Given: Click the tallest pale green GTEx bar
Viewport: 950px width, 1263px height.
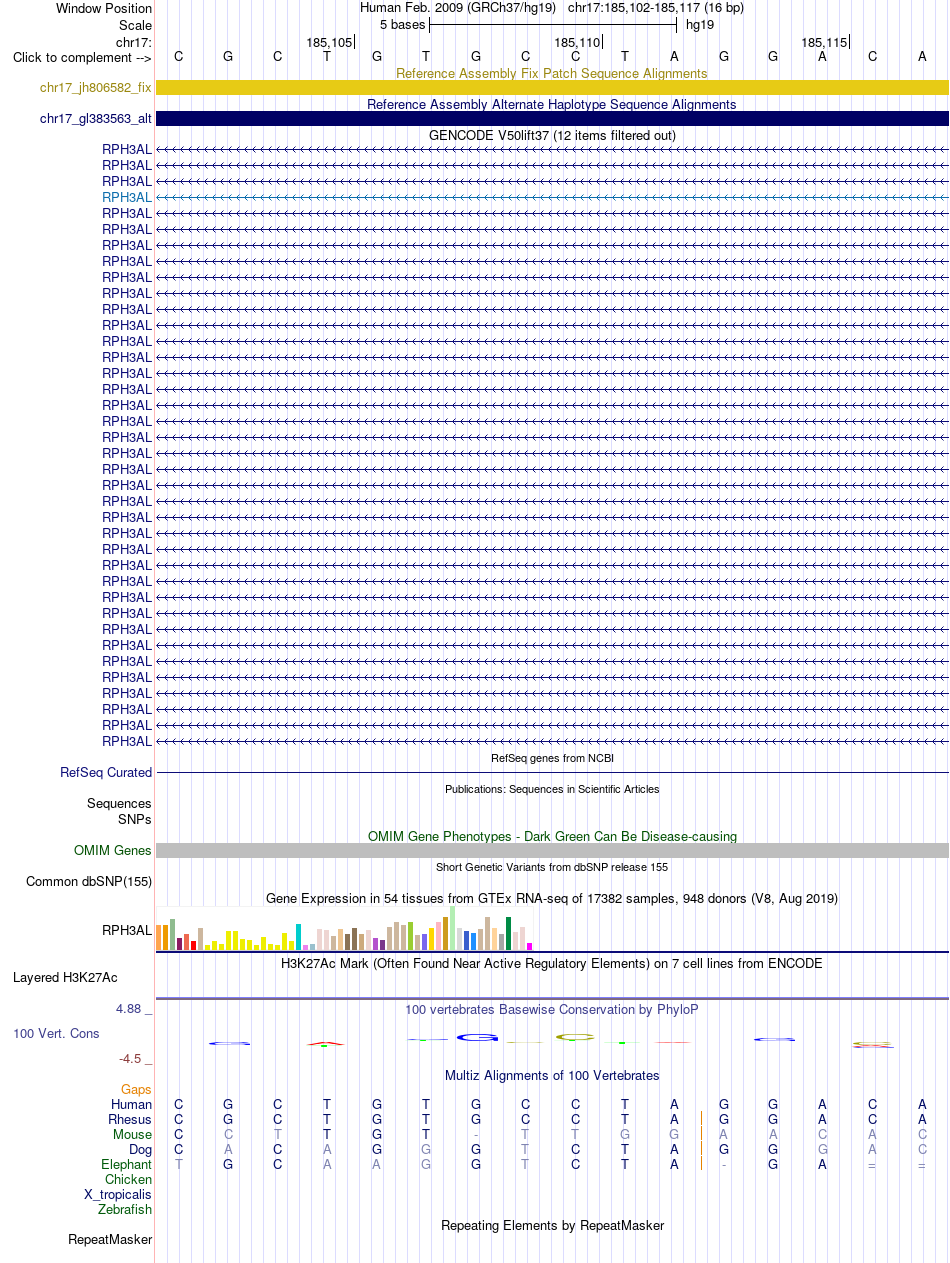Looking at the screenshot, I should pyautogui.click(x=453, y=928).
